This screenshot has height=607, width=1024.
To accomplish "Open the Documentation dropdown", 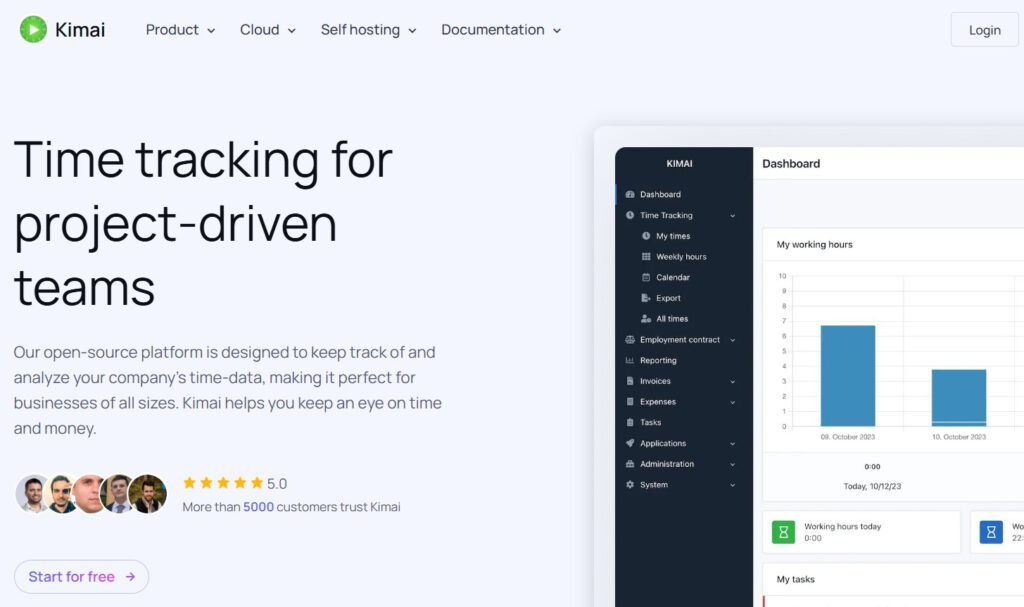I will point(501,30).
